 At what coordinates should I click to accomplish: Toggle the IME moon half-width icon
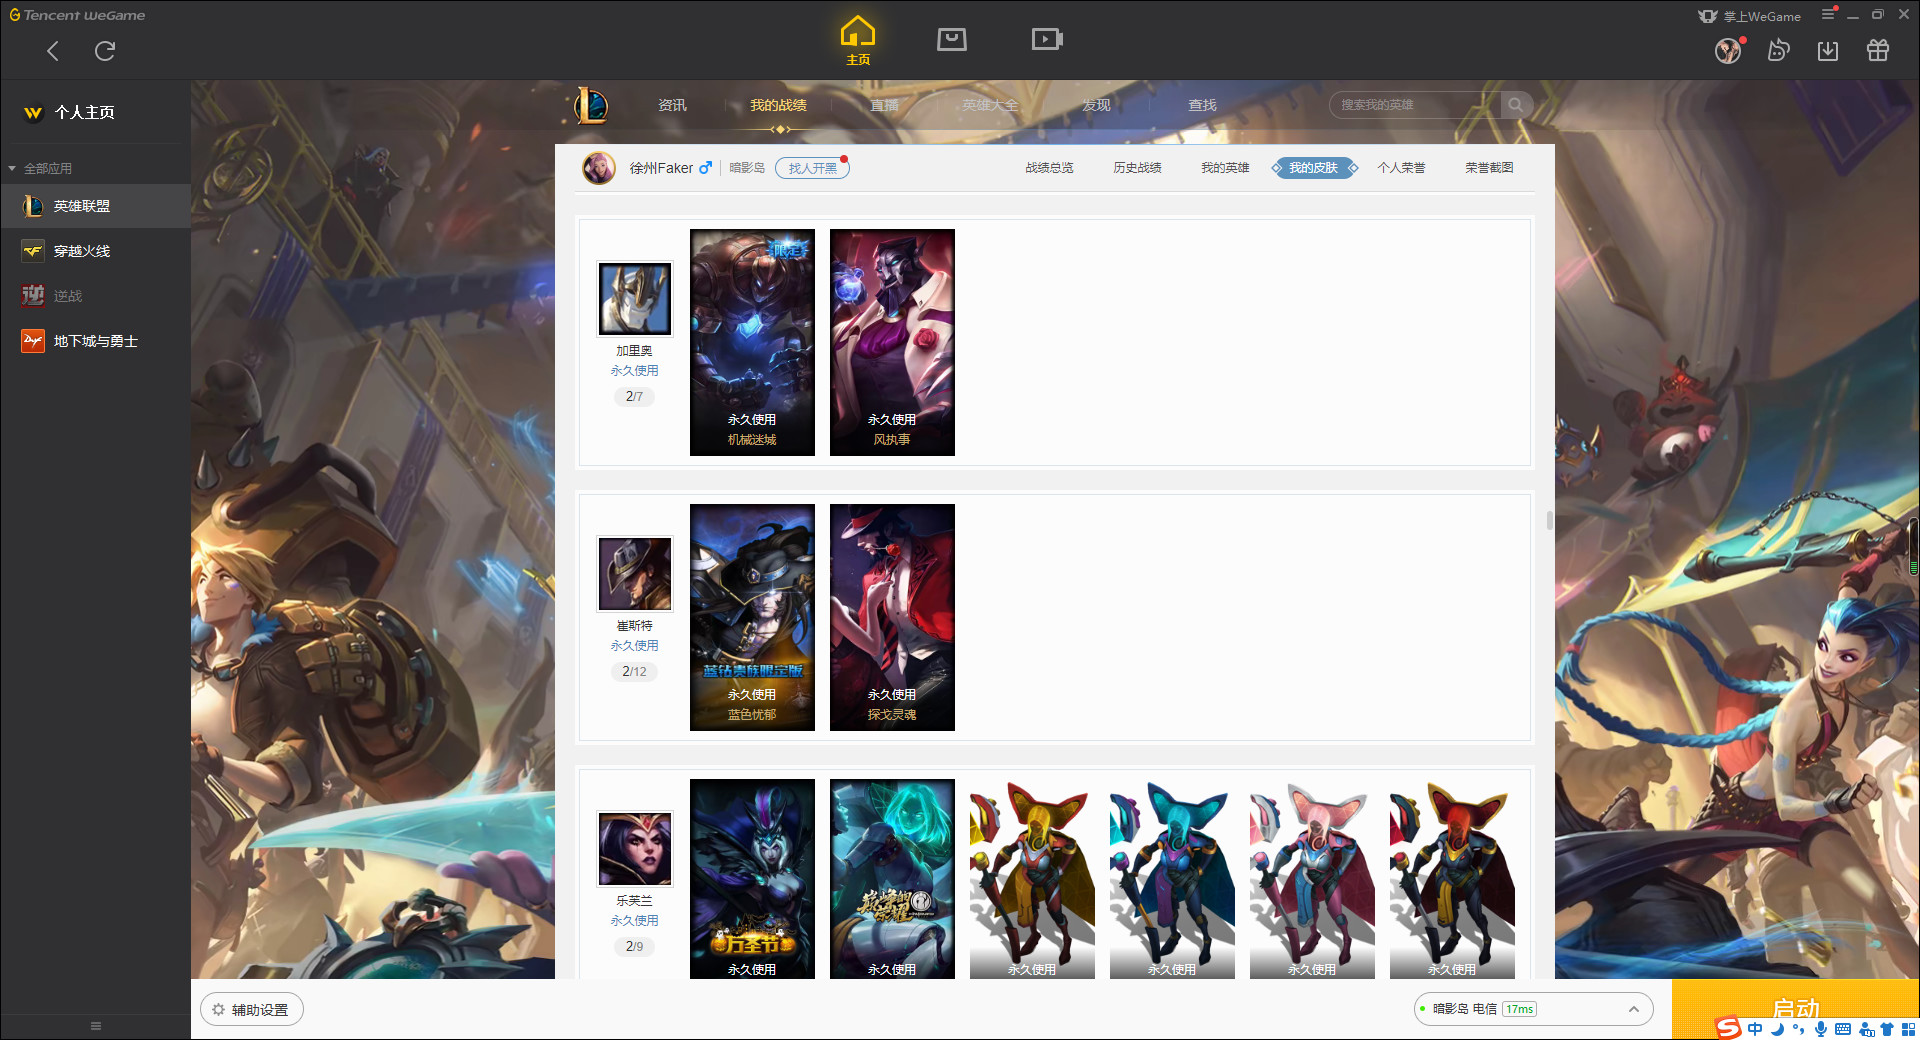[1778, 1029]
